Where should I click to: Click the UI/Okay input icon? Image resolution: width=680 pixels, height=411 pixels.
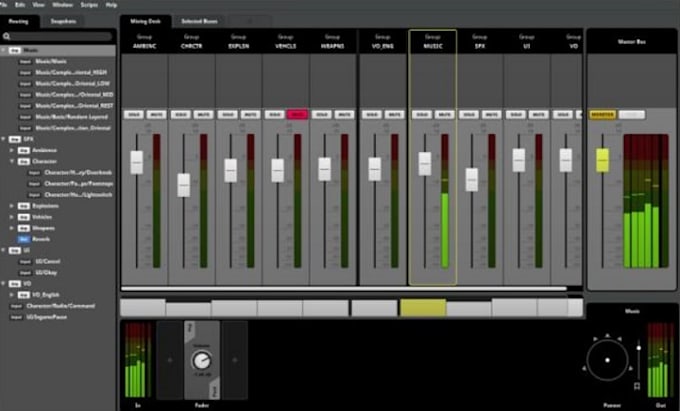(x=25, y=273)
